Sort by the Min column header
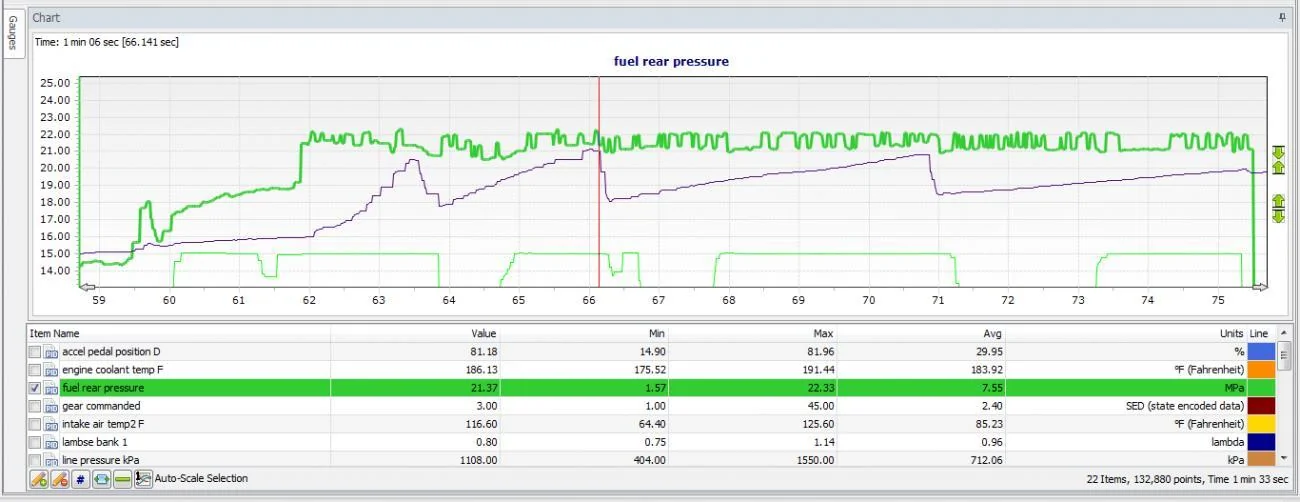 [x=583, y=333]
